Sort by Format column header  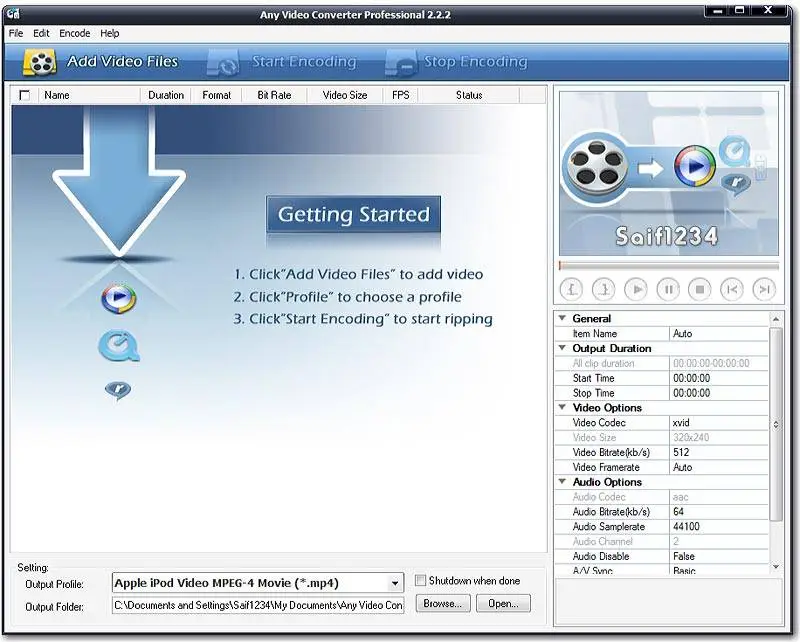tap(216, 95)
